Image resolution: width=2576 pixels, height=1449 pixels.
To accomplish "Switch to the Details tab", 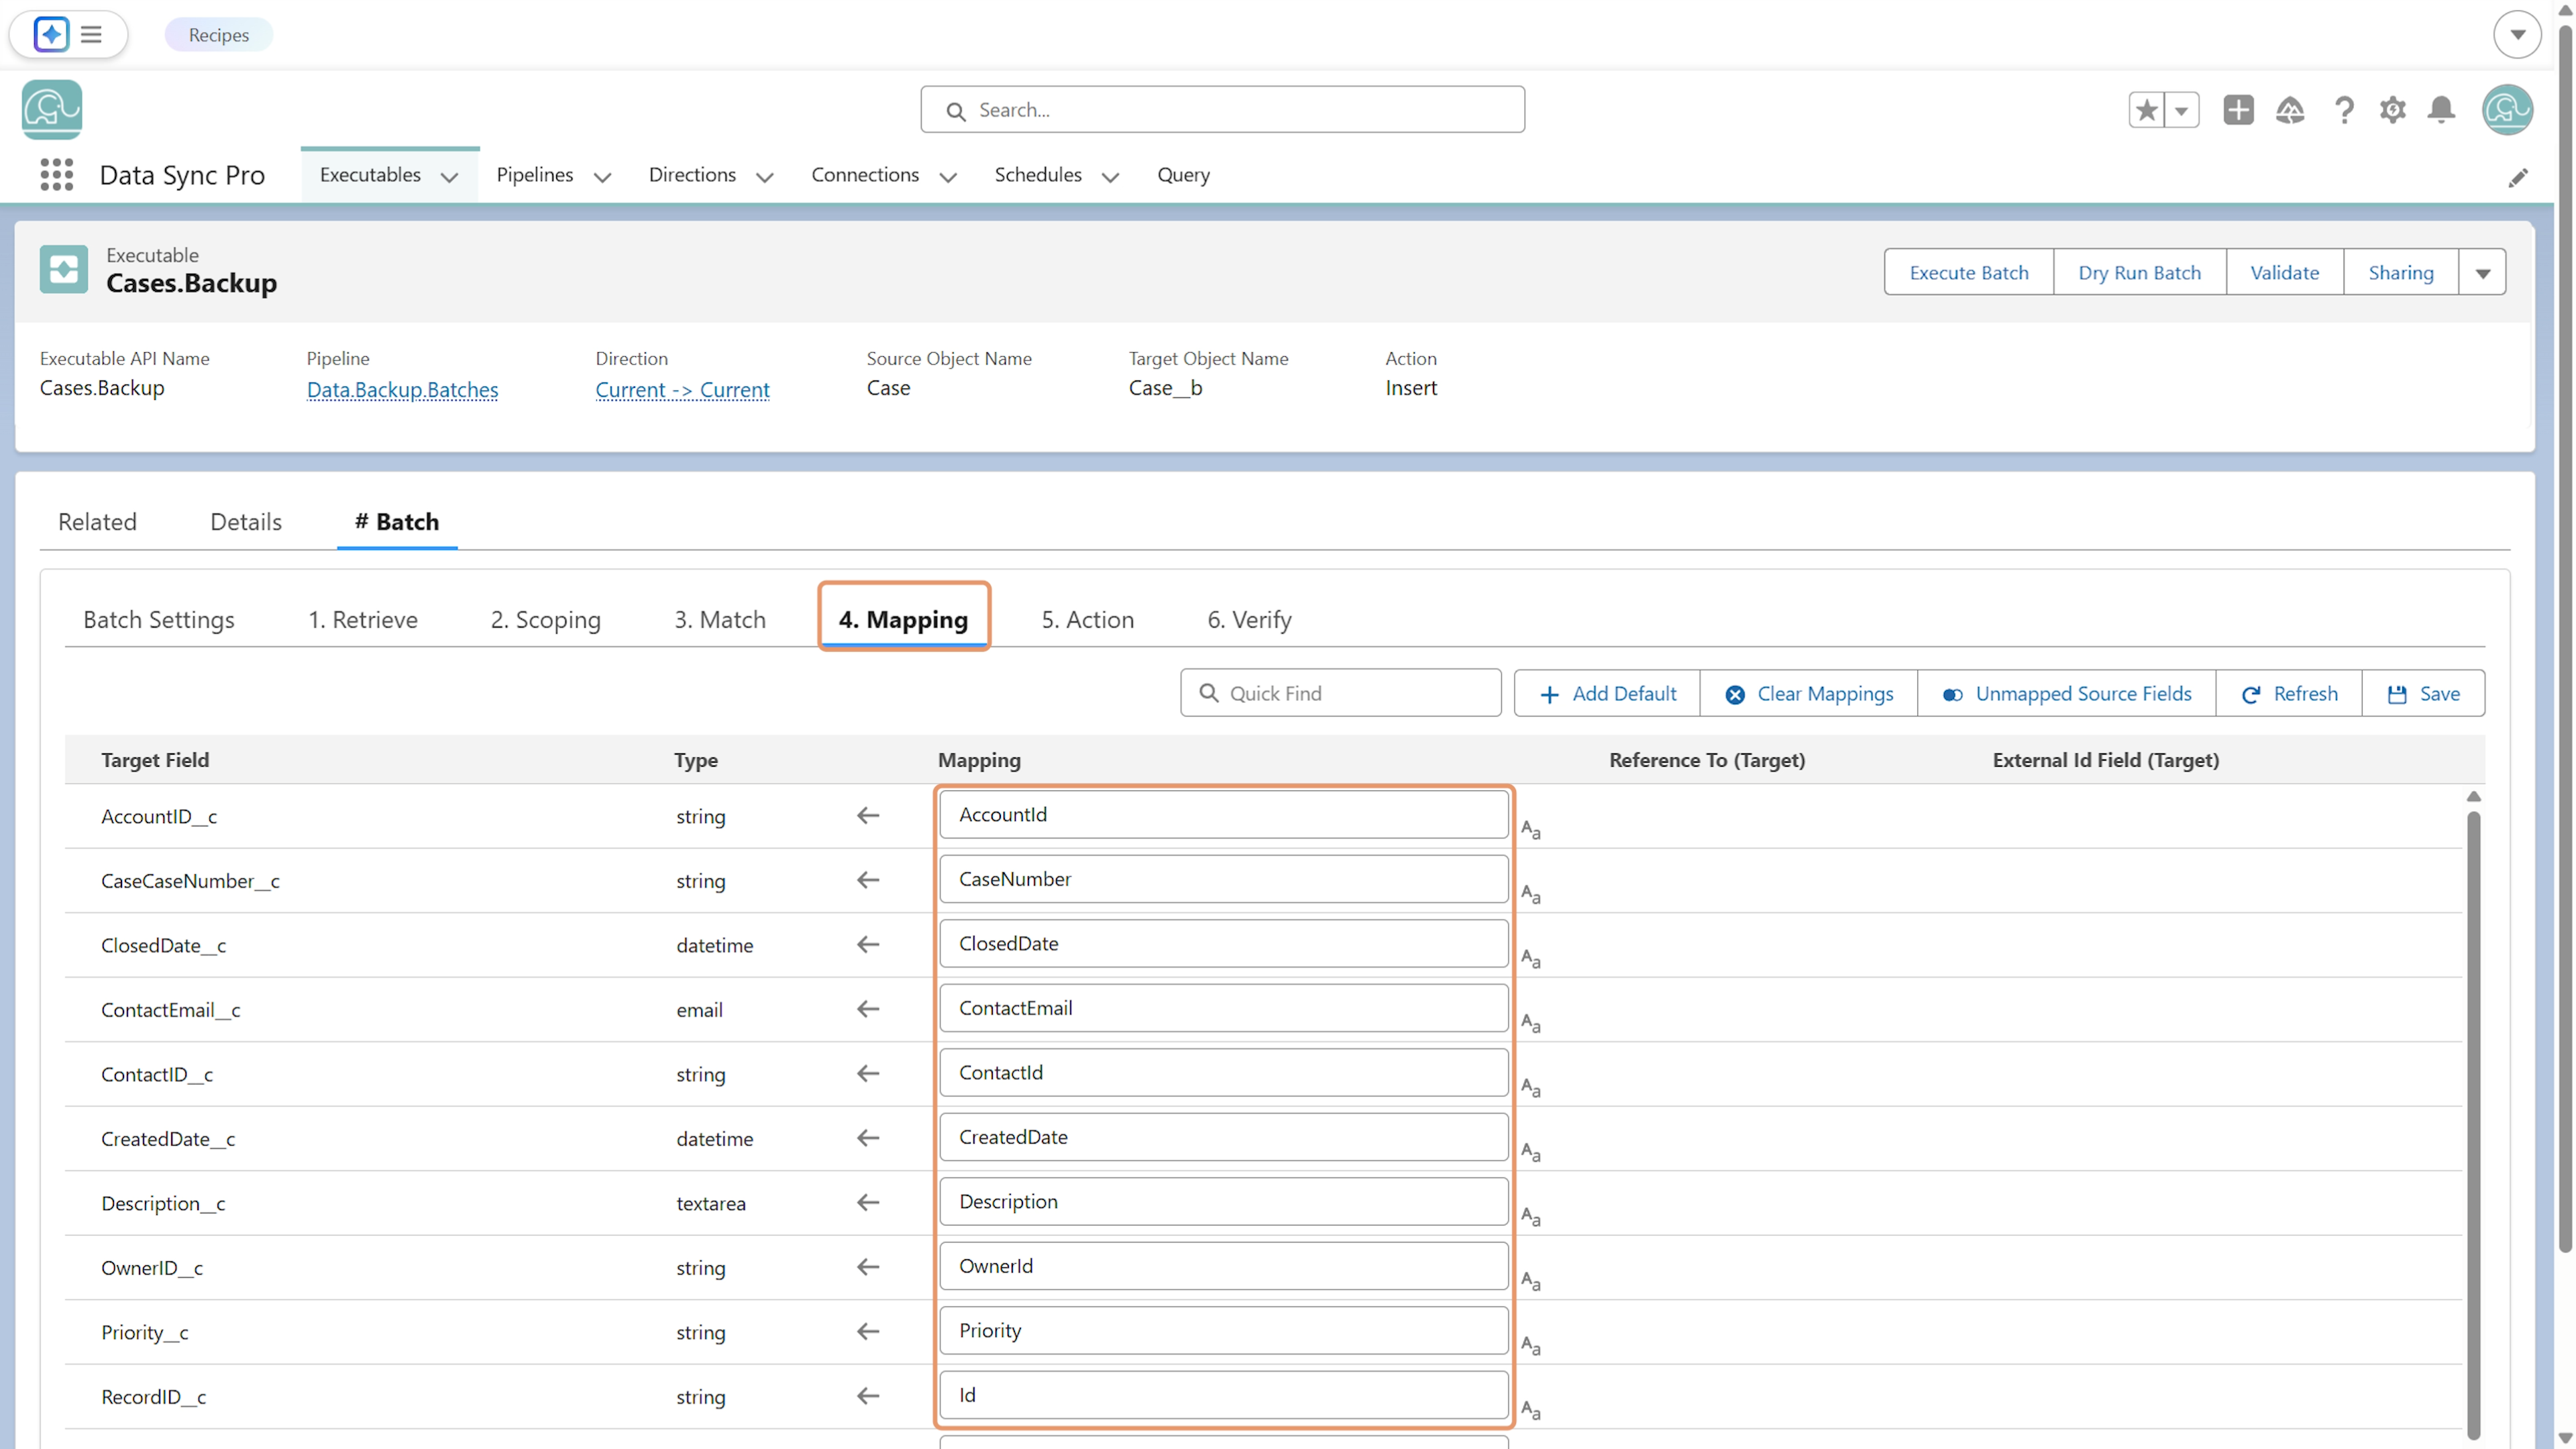I will click(x=246, y=521).
